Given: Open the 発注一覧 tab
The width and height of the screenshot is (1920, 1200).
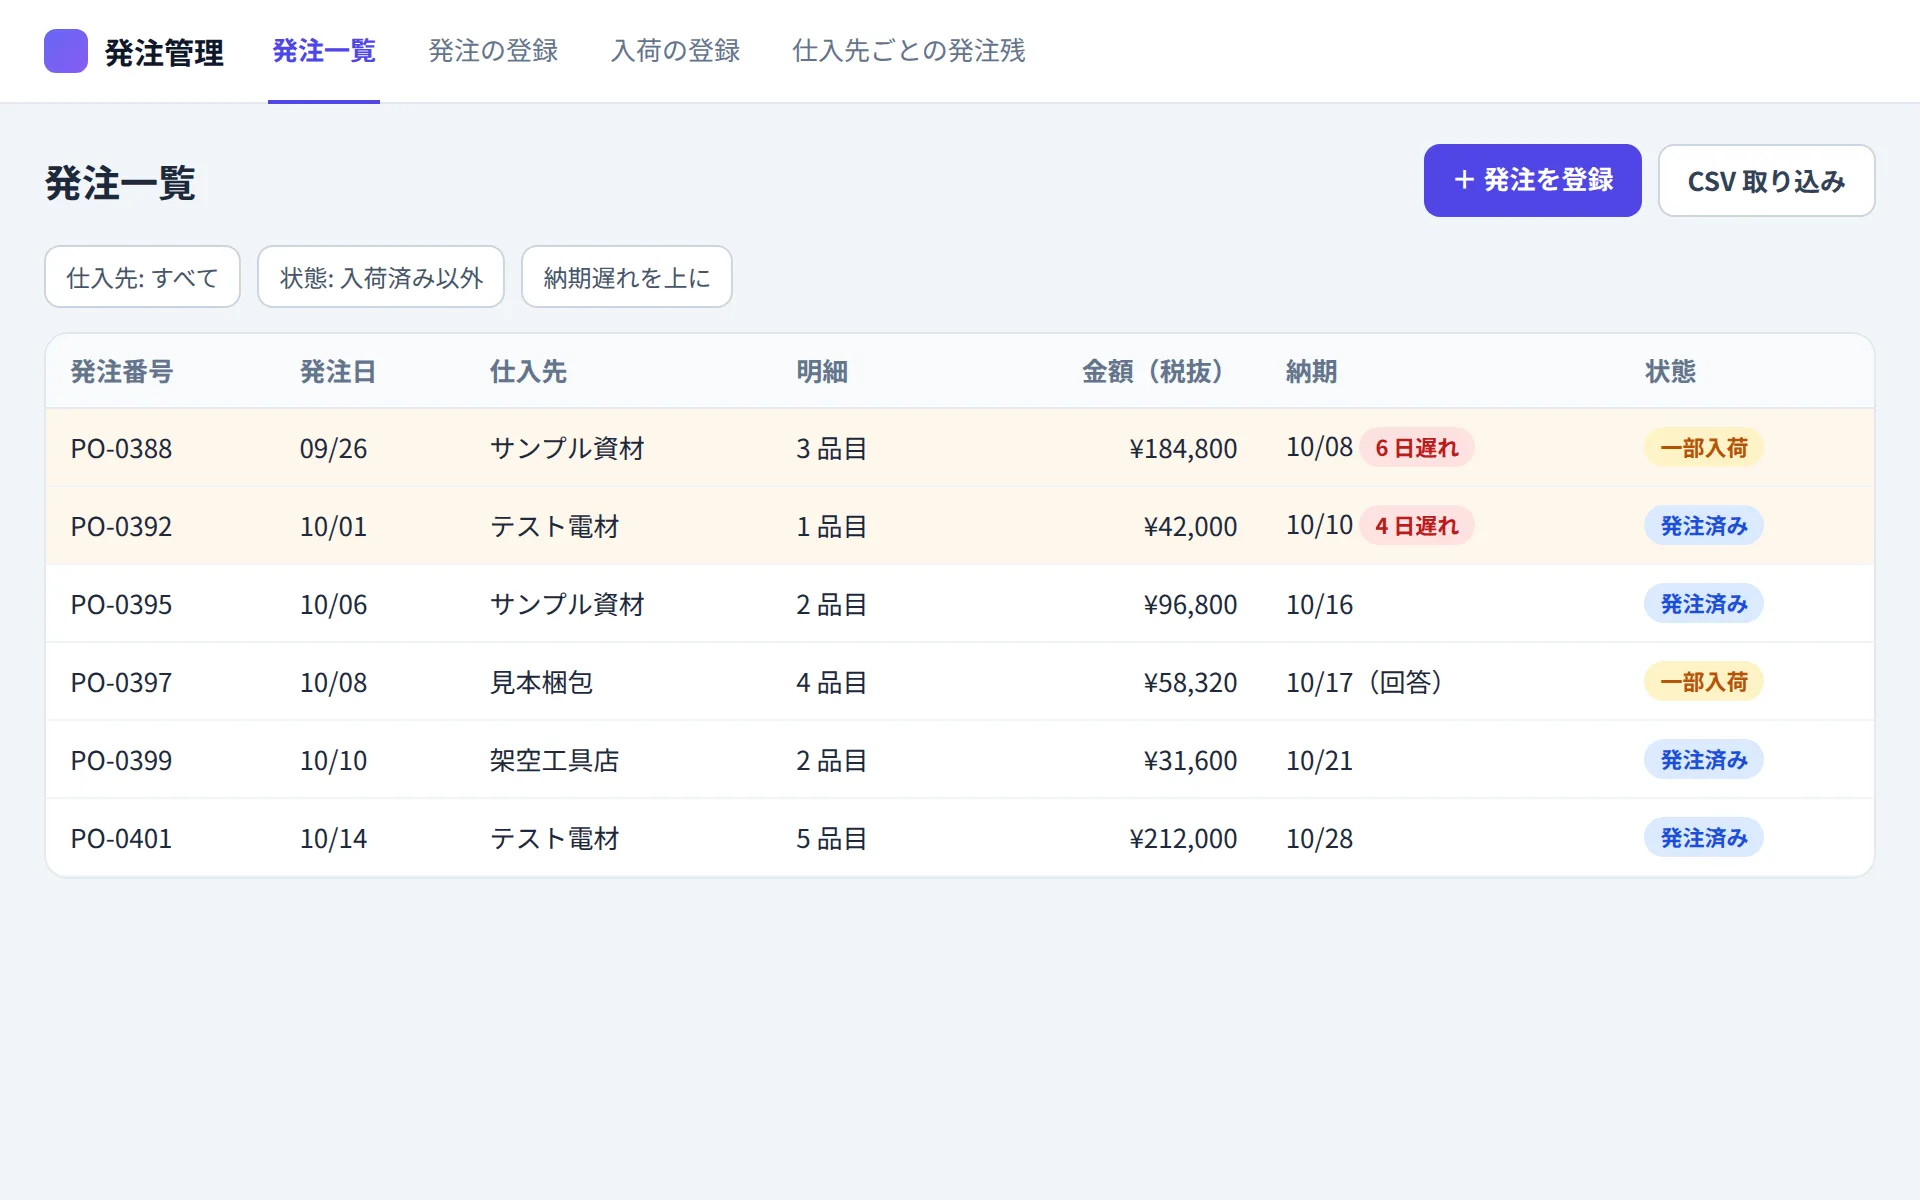Looking at the screenshot, I should pyautogui.click(x=324, y=51).
